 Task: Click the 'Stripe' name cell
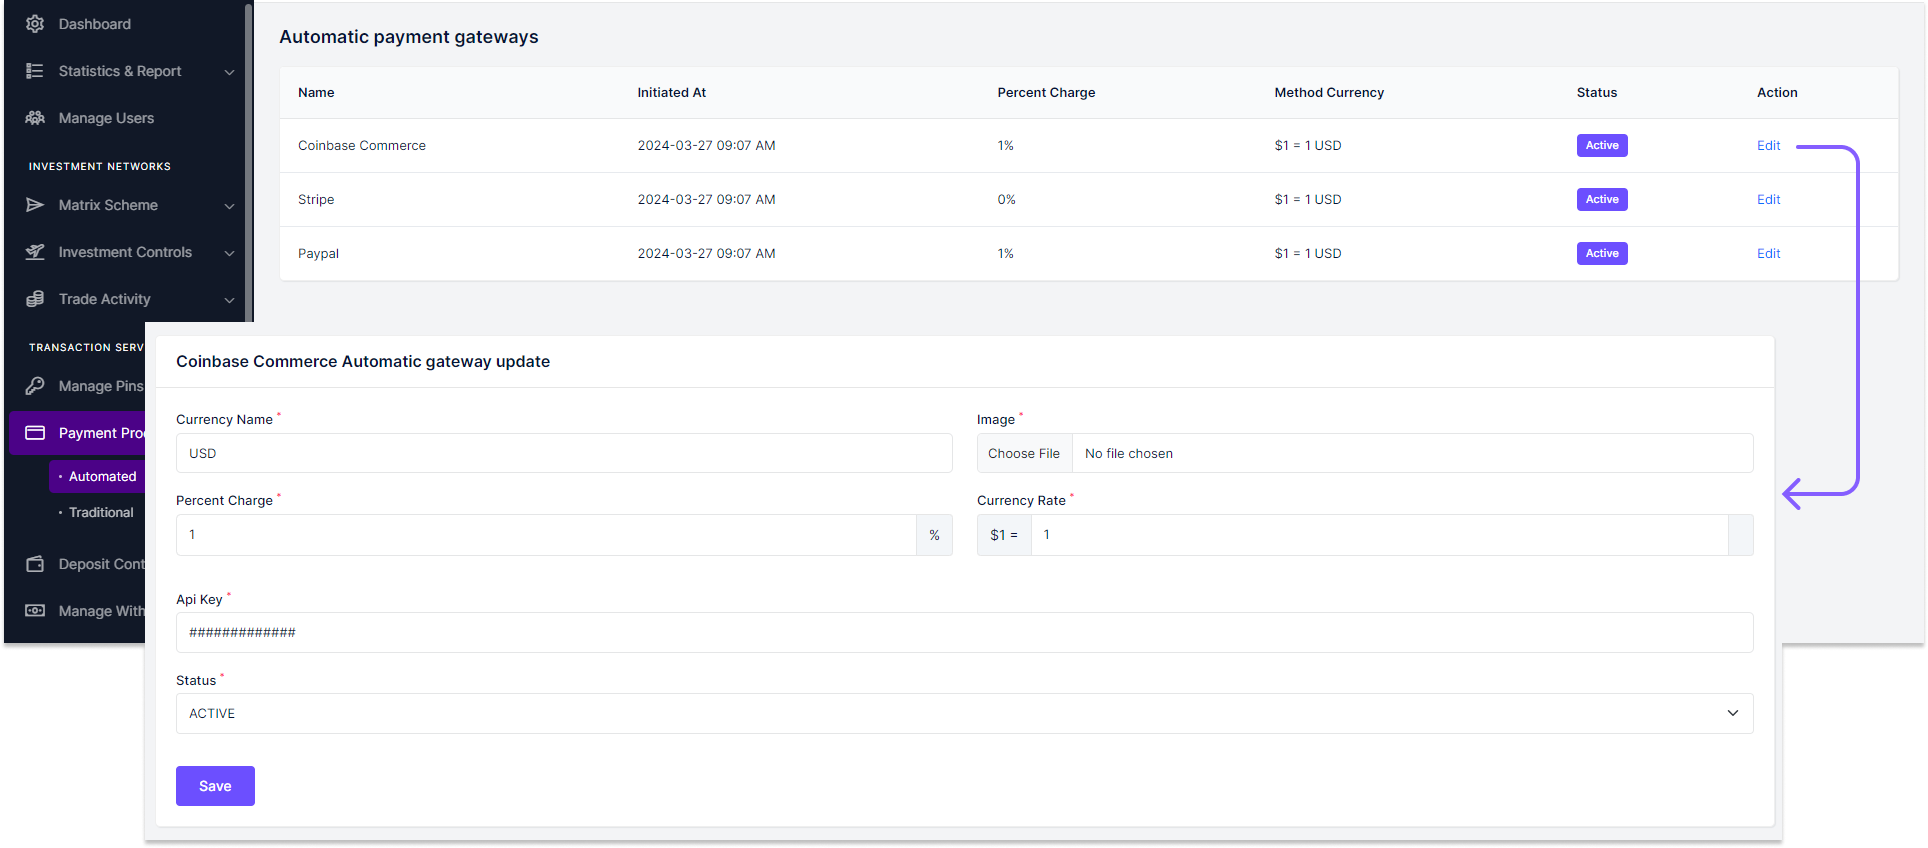(316, 200)
